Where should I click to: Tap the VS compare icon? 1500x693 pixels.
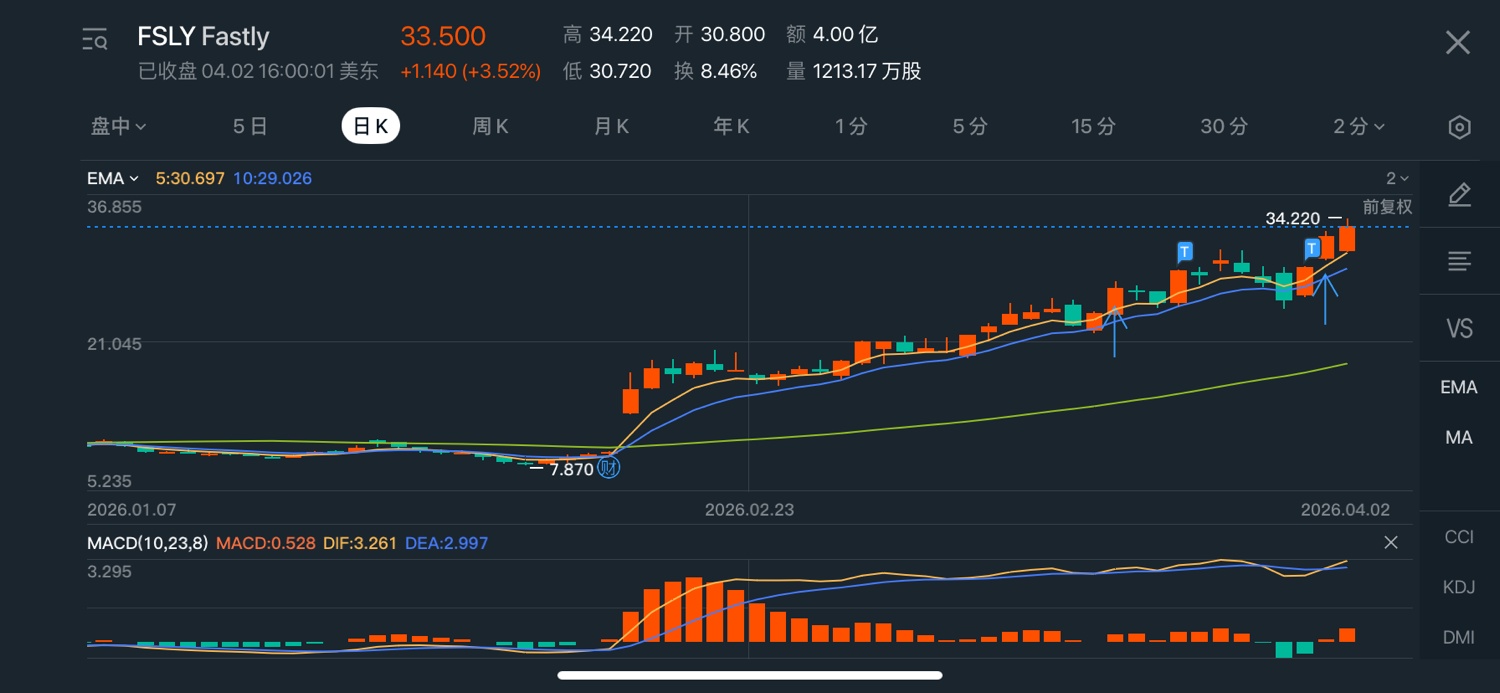[1459, 328]
